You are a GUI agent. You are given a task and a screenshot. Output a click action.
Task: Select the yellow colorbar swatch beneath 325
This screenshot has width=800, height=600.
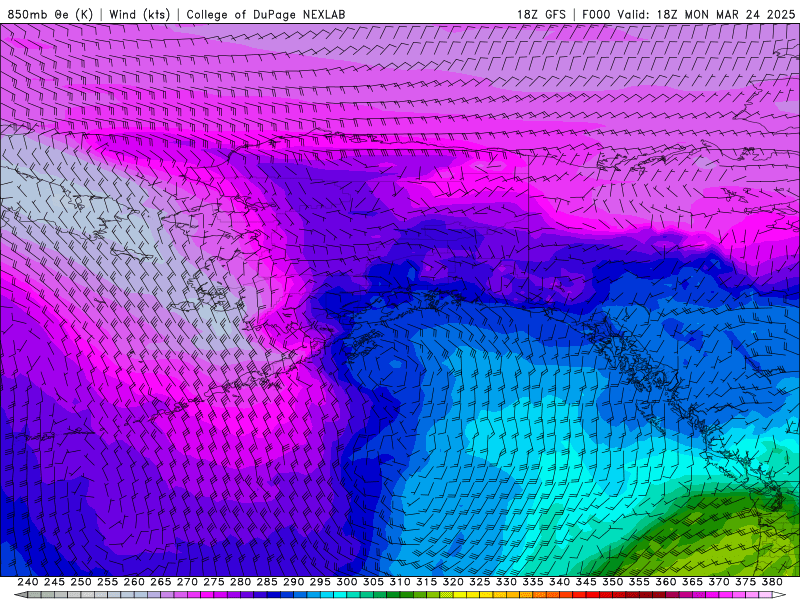(486, 595)
